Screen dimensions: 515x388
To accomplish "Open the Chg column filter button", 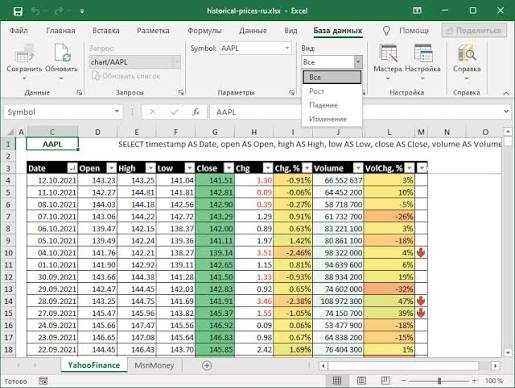I will [268, 168].
